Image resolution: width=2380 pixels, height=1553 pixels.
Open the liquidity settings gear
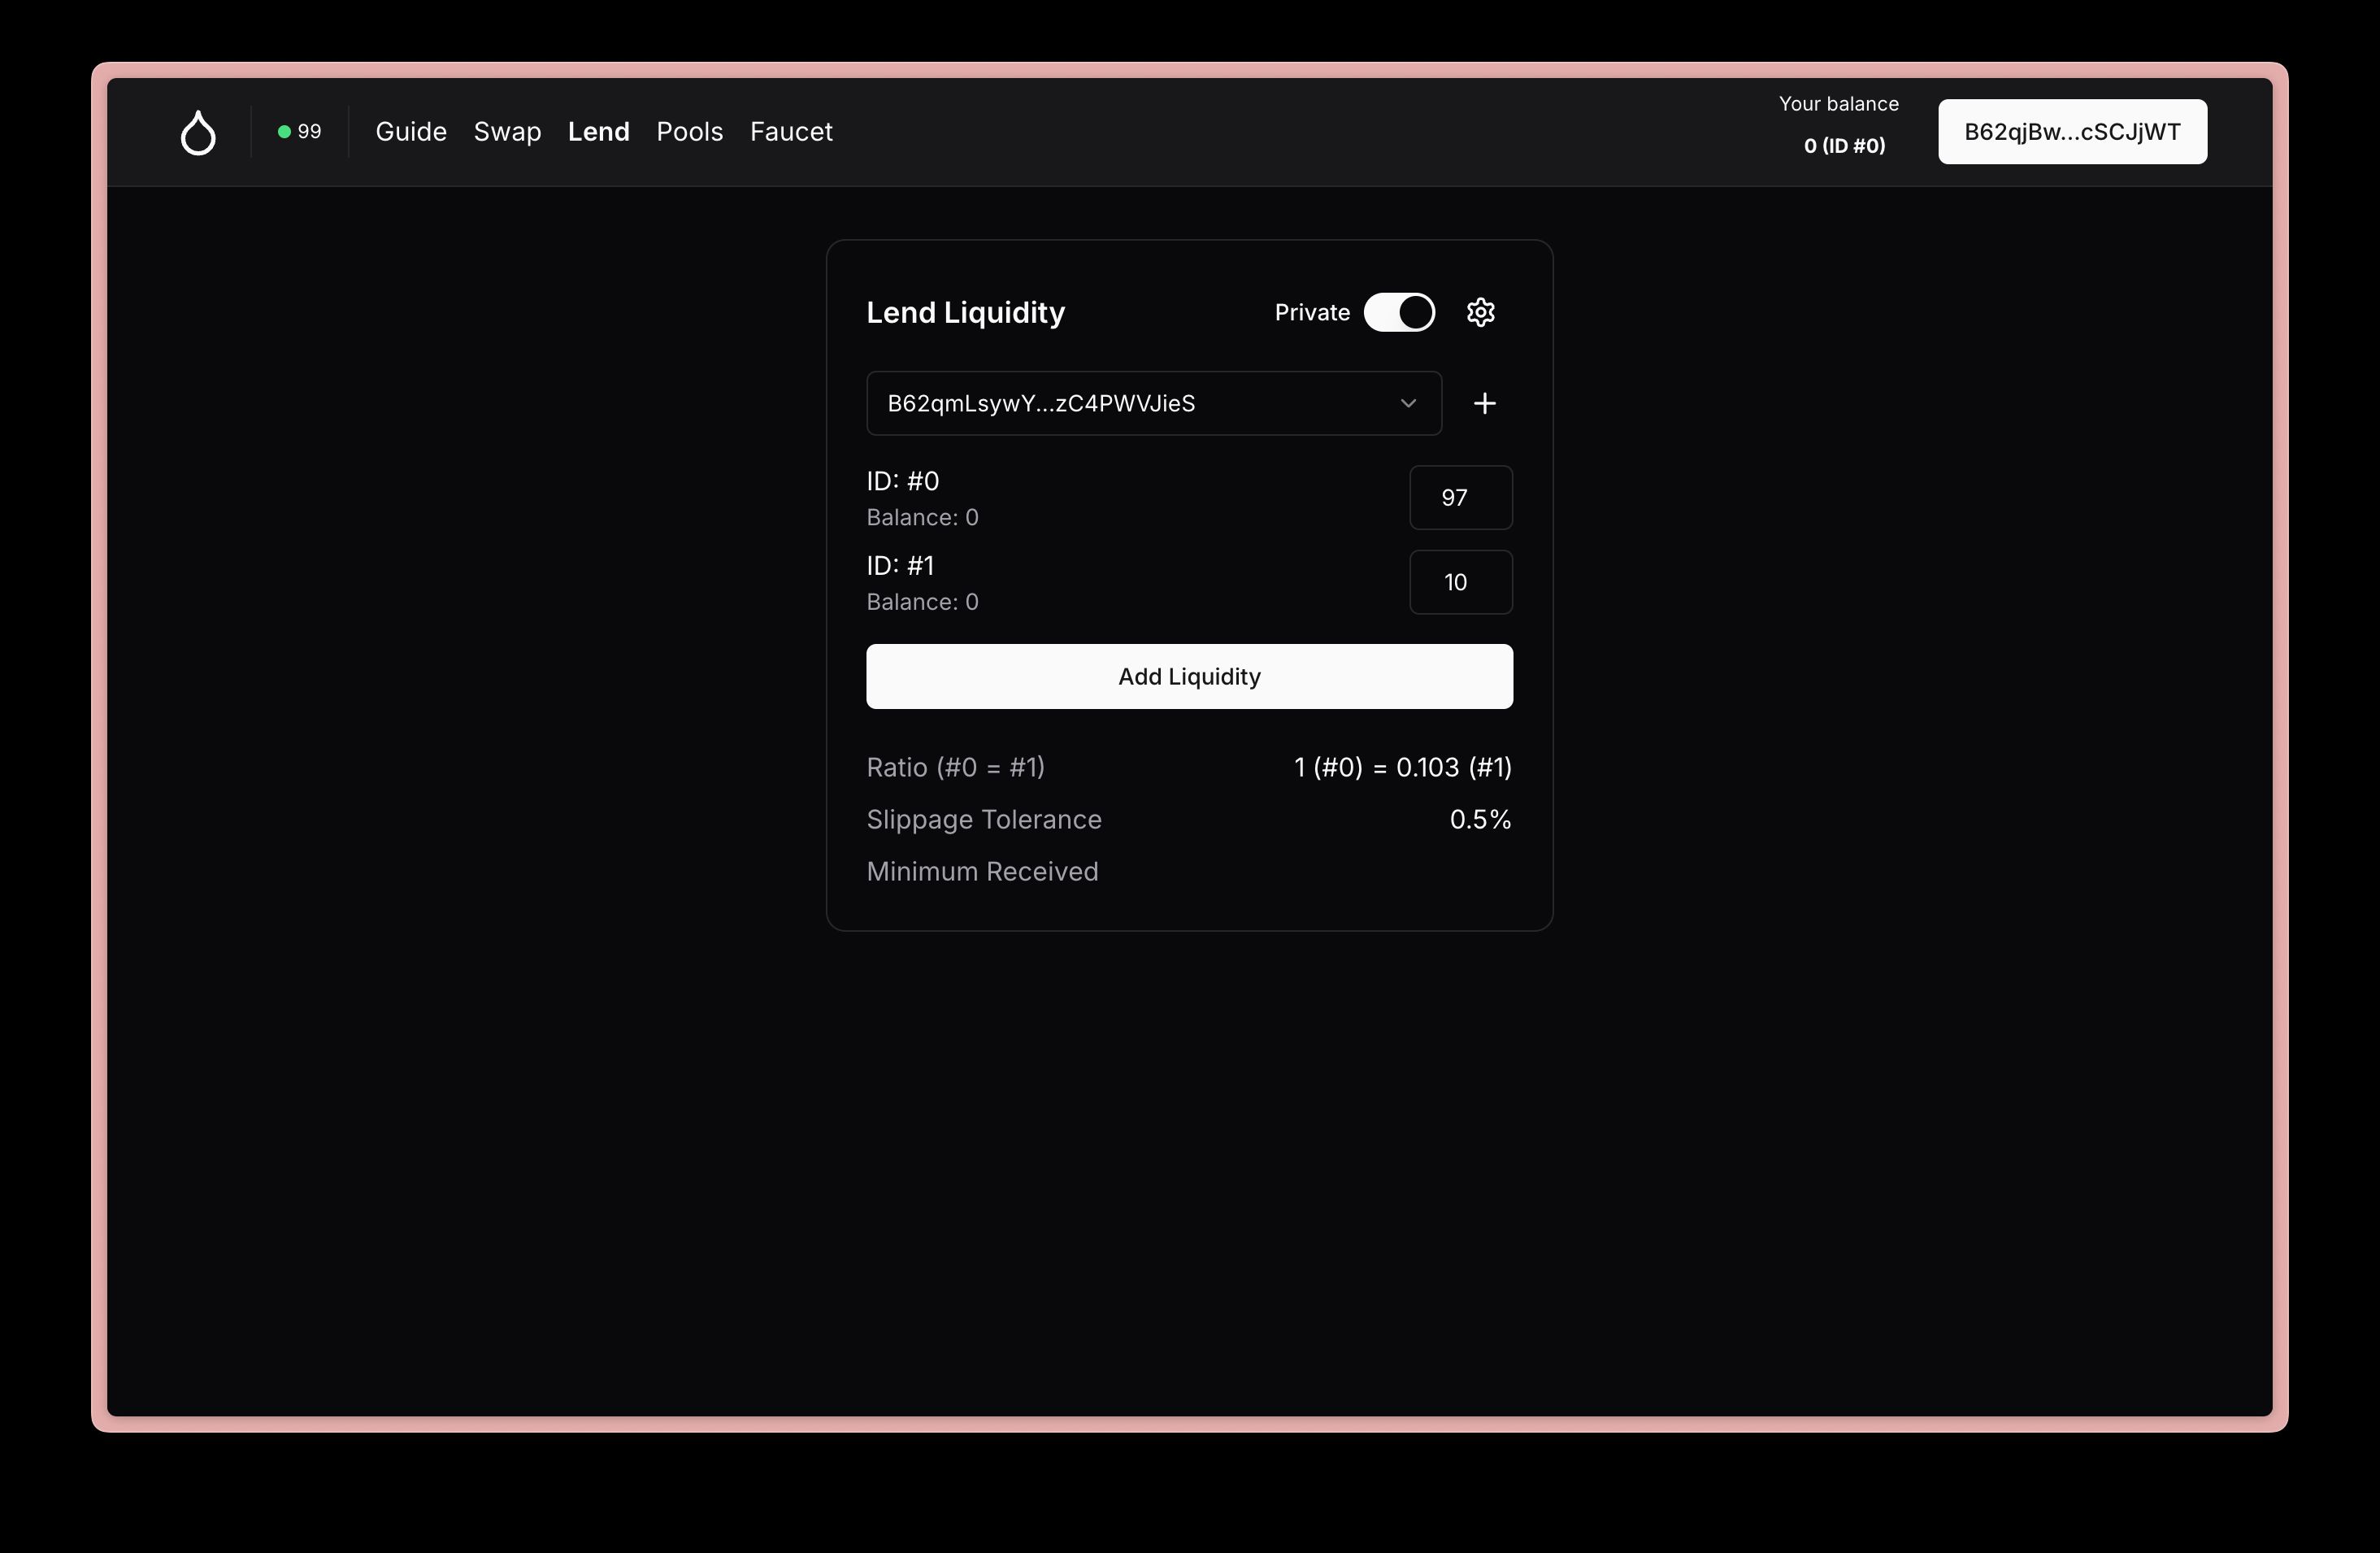coord(1481,312)
